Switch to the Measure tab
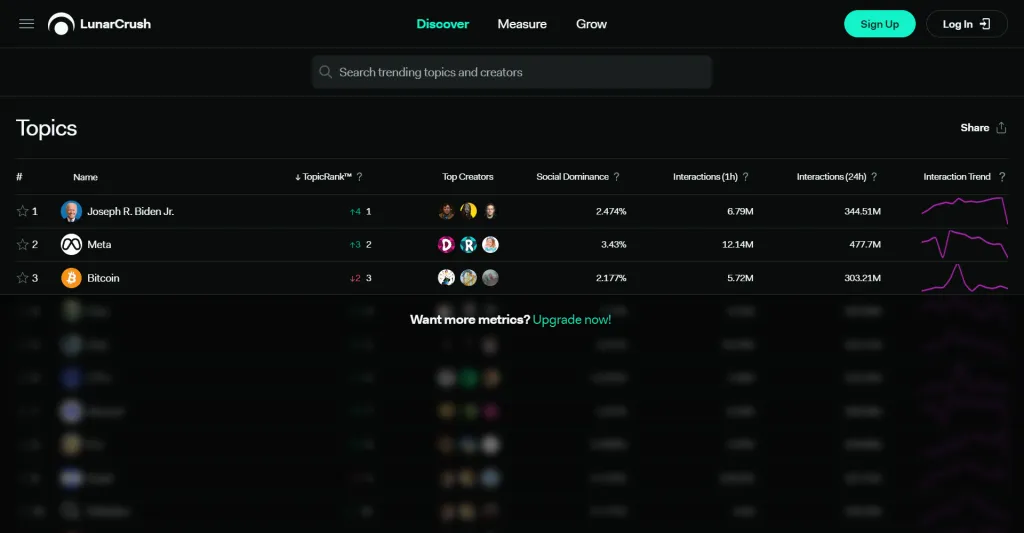 pyautogui.click(x=522, y=24)
